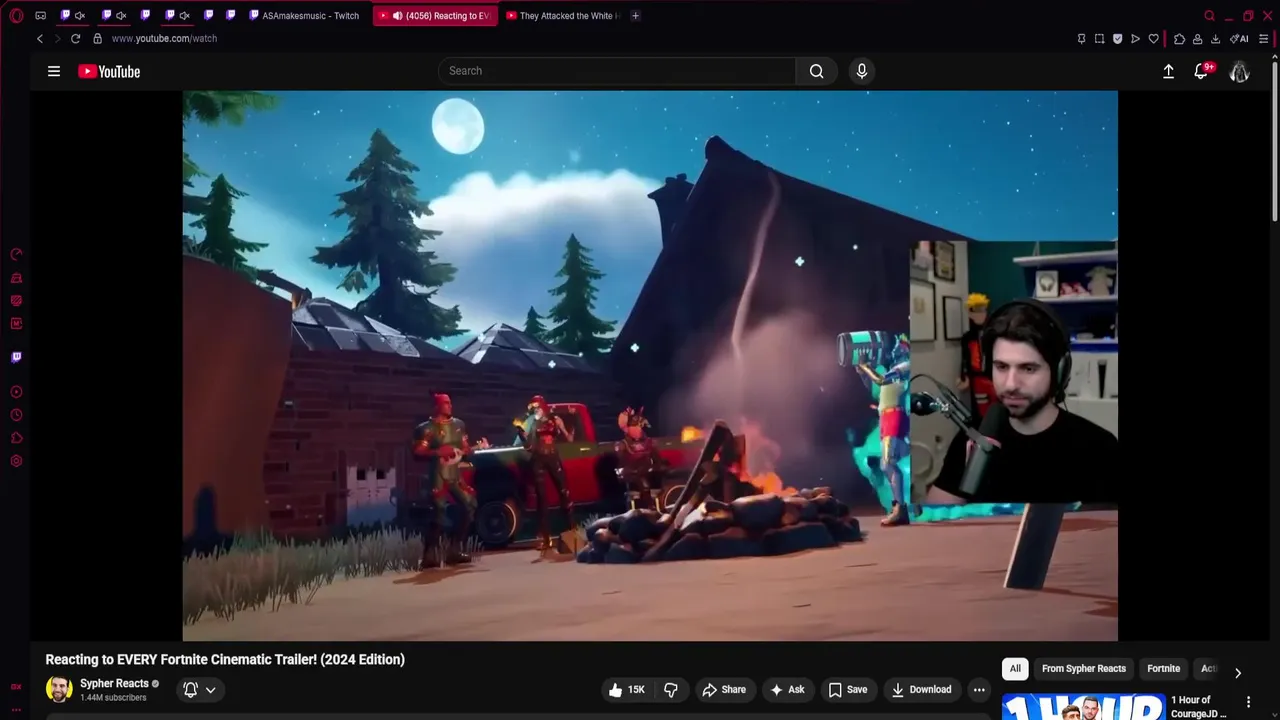The image size is (1280, 720).
Task: Open browser downloads icon
Action: 1215,38
